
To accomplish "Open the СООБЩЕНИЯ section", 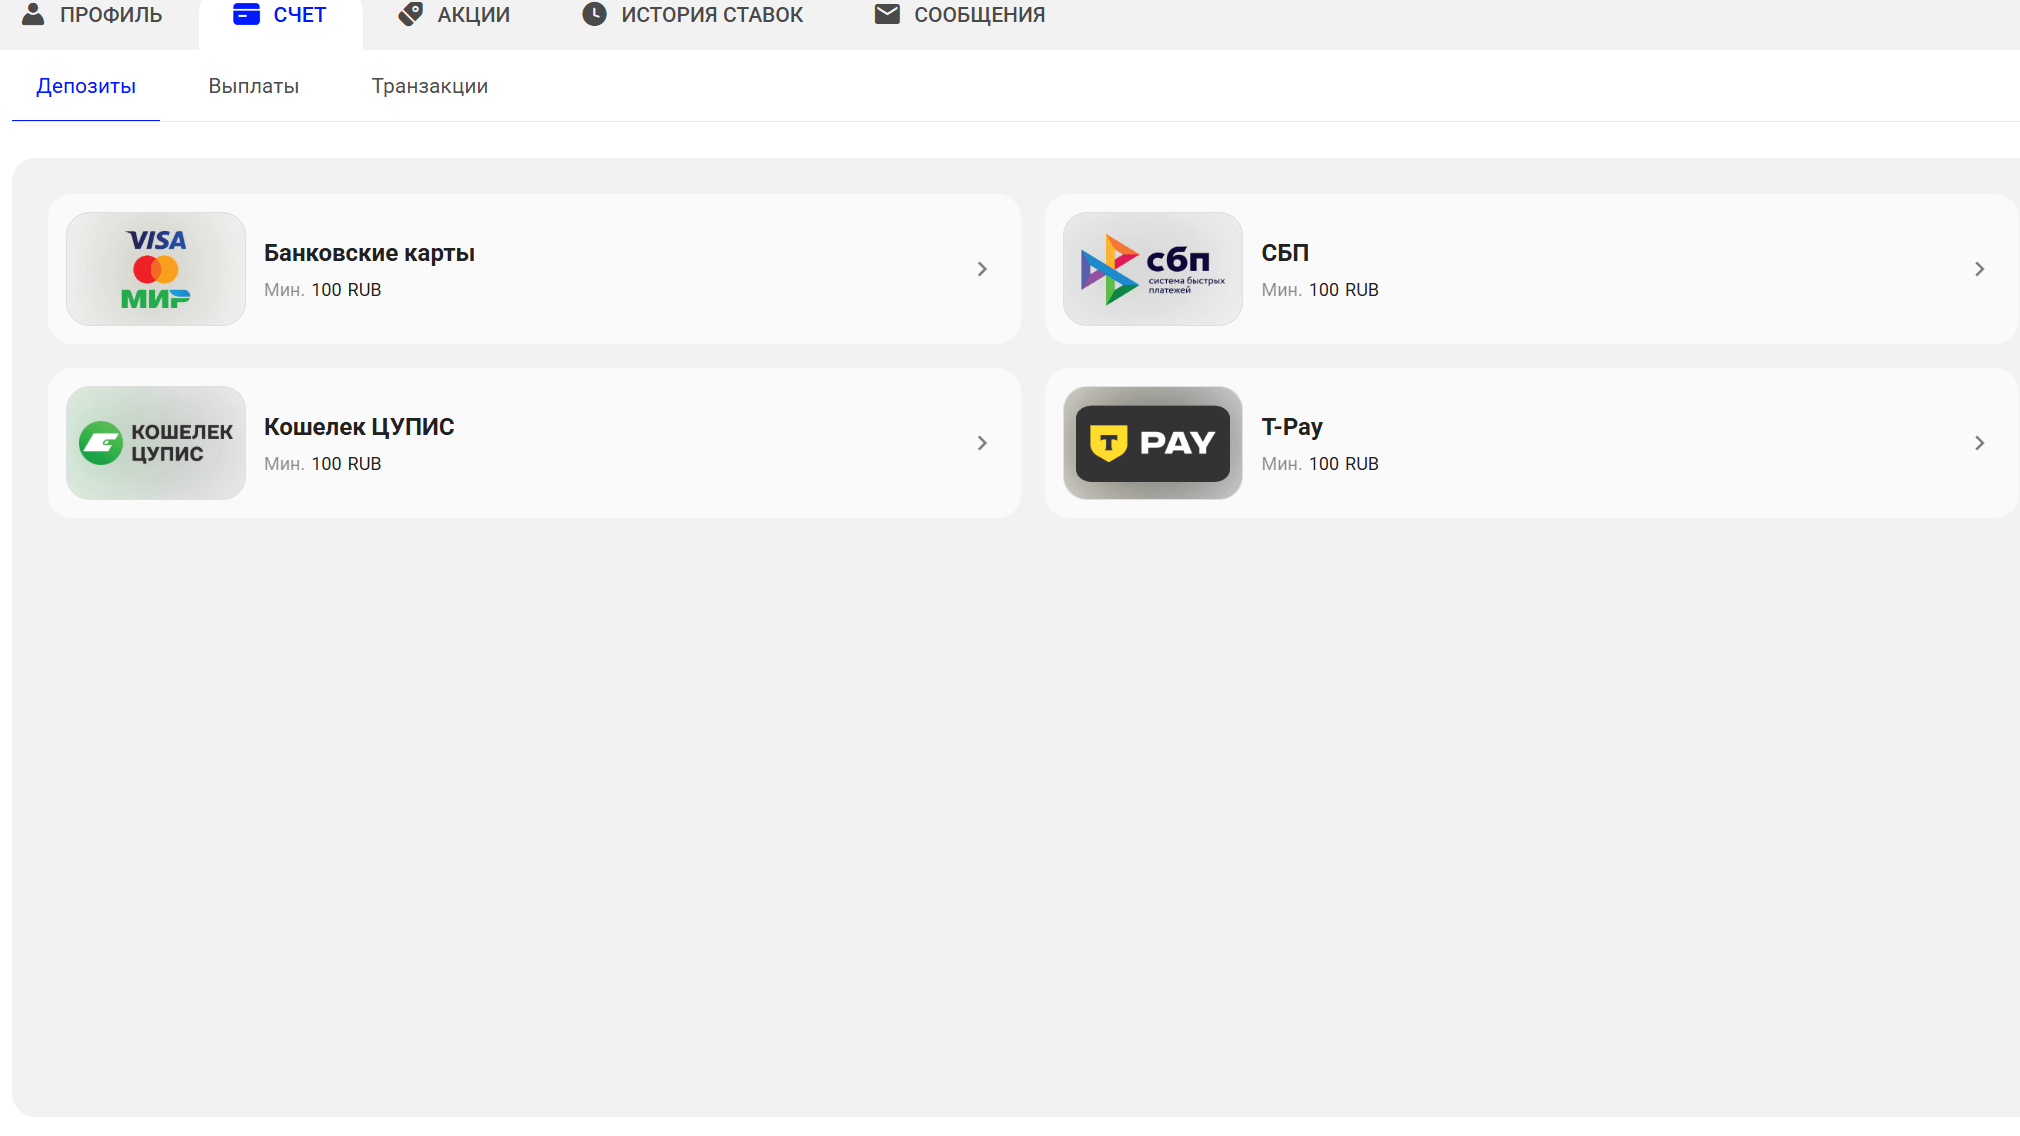I will 979,15.
